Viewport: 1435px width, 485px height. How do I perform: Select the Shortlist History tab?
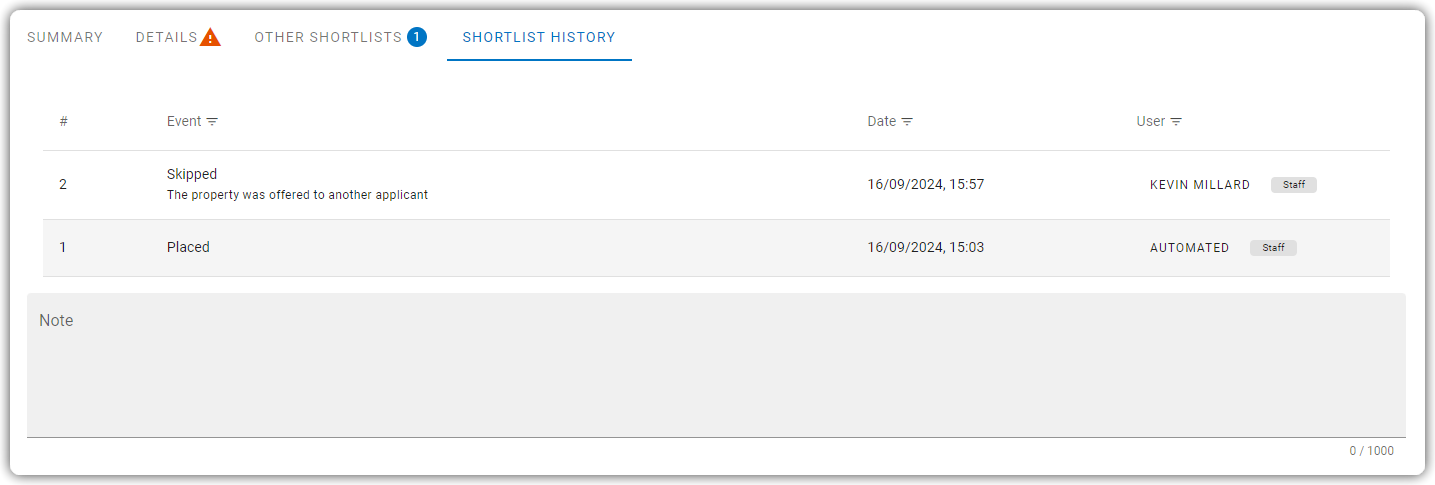539,37
